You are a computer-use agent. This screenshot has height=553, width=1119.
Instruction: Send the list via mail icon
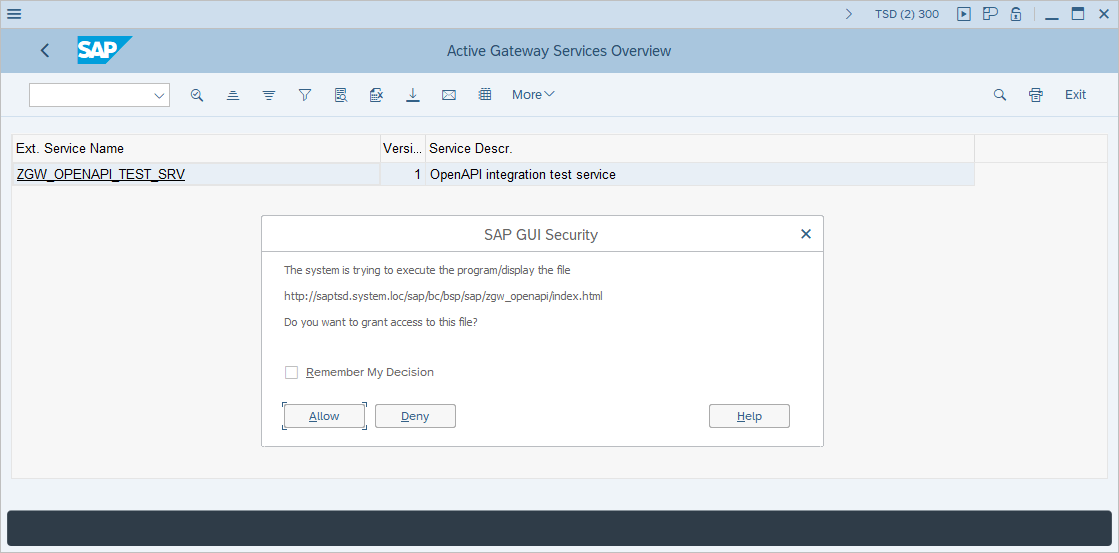click(x=449, y=95)
